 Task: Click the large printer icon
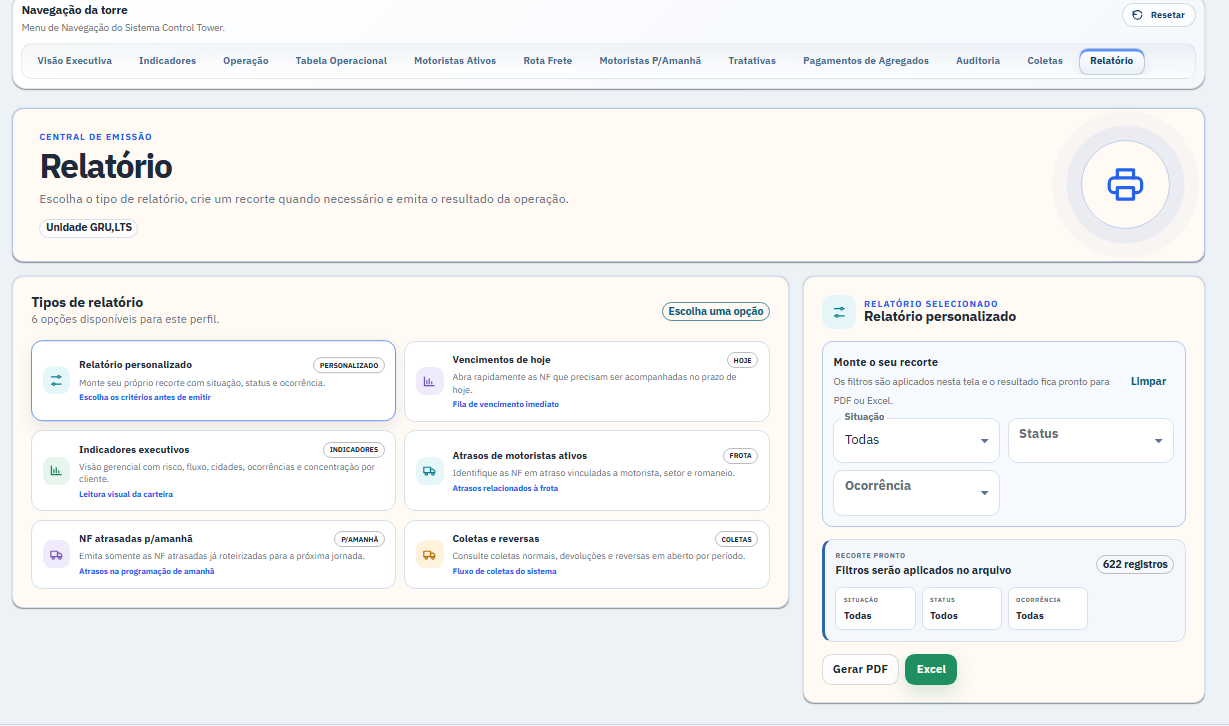[x=1124, y=185]
